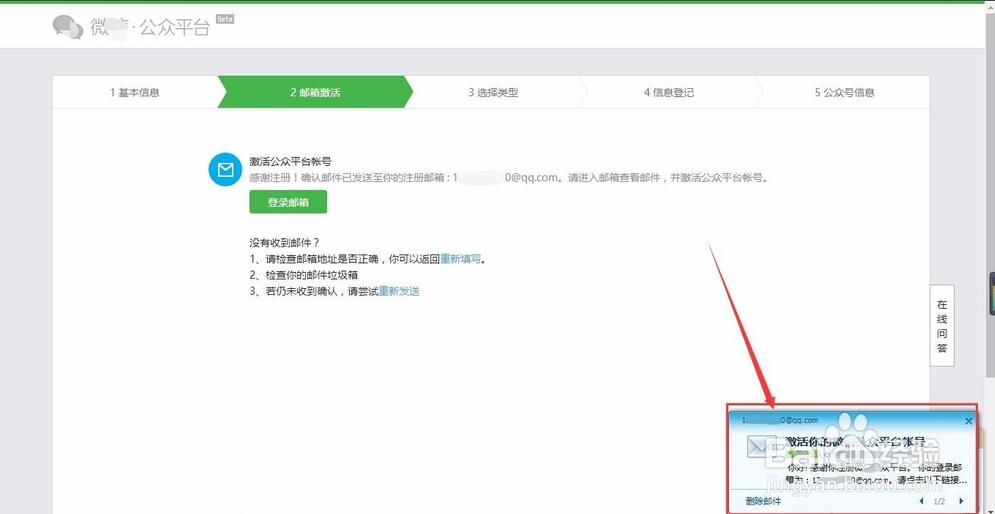Open step 1 基本信息 tab
The image size is (995, 514).
coord(135,93)
